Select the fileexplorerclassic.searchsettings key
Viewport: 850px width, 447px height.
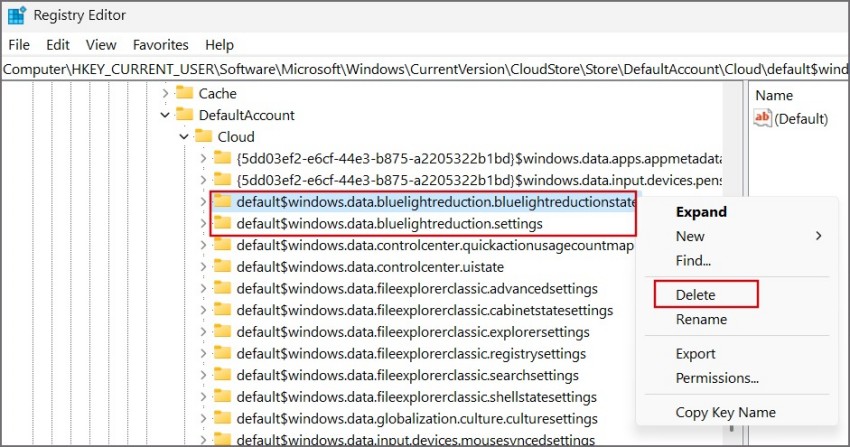[x=407, y=375]
